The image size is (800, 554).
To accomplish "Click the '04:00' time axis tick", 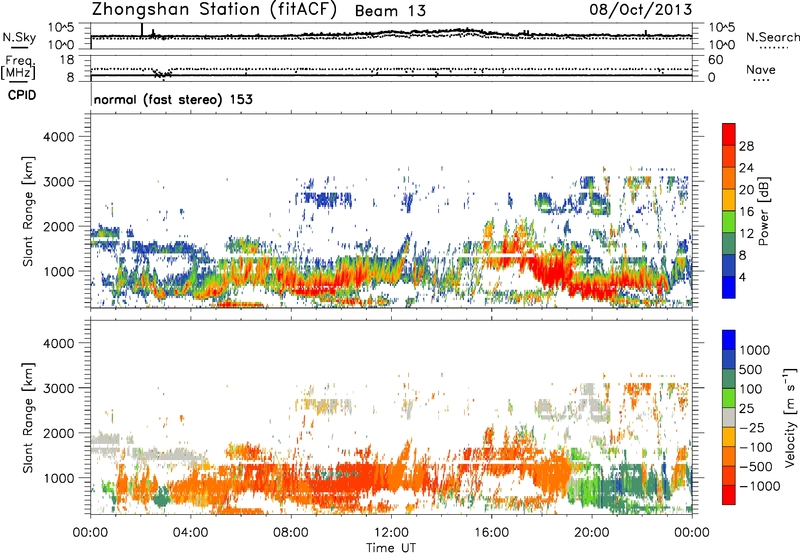I will coord(190,533).
